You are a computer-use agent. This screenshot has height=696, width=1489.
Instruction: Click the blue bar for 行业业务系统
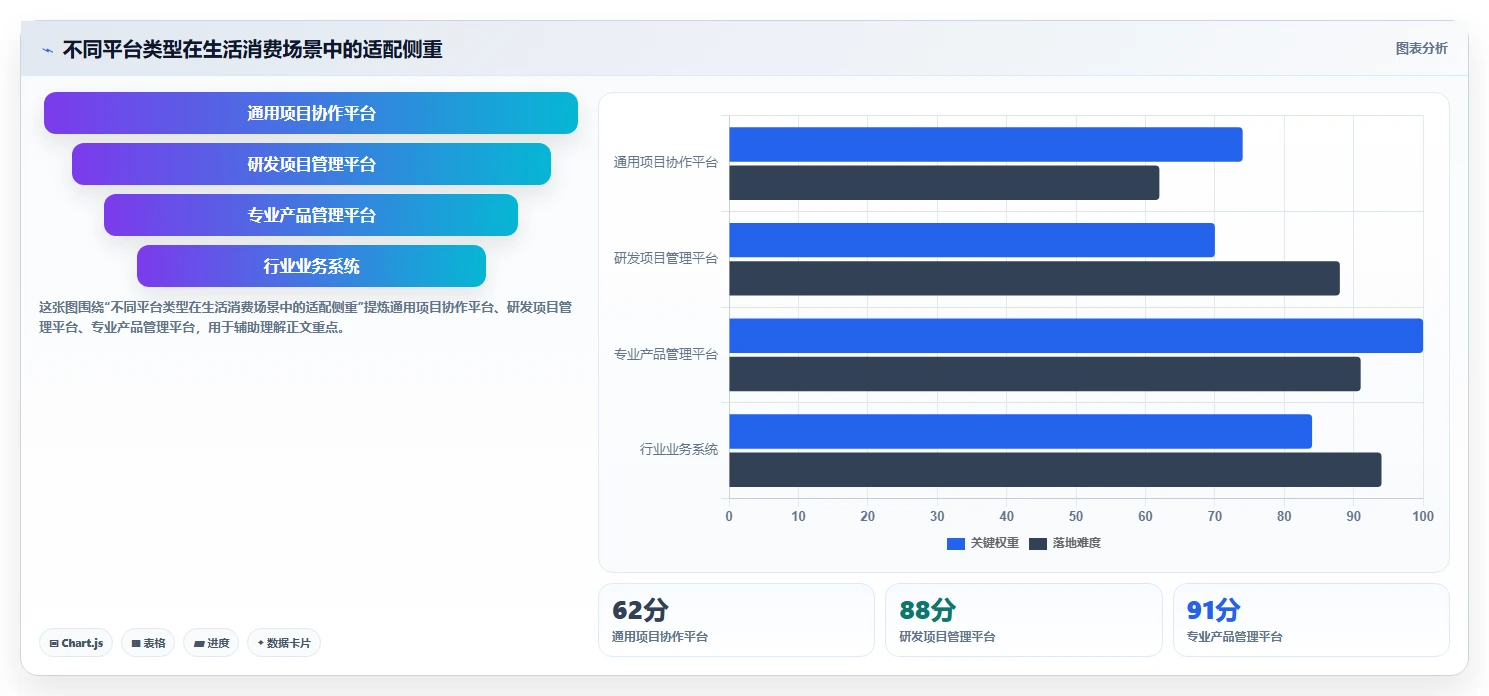pos(1020,431)
